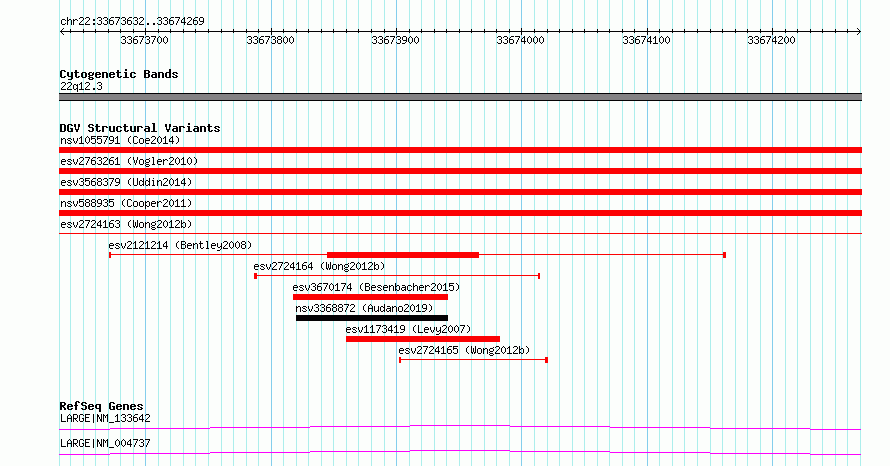The image size is (890, 466).
Task: Click ruler position 33674100
Action: click(x=646, y=40)
